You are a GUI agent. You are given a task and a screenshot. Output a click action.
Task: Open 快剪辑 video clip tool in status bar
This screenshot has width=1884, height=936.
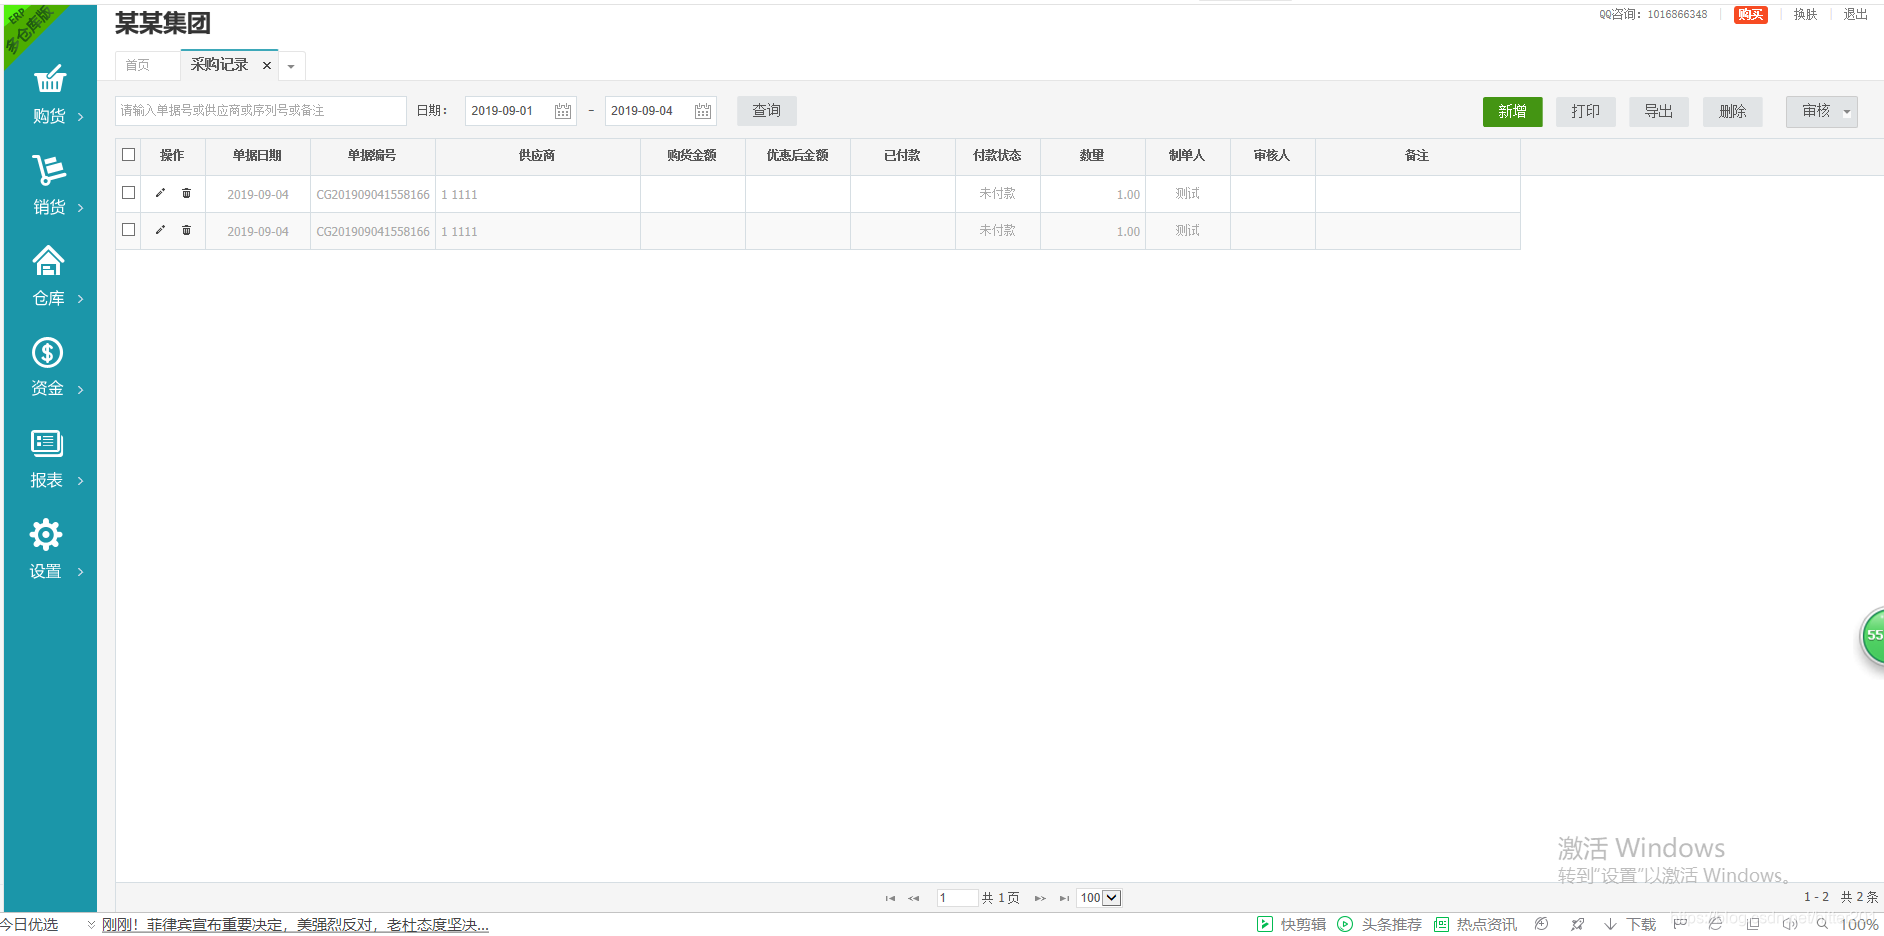(x=1291, y=925)
